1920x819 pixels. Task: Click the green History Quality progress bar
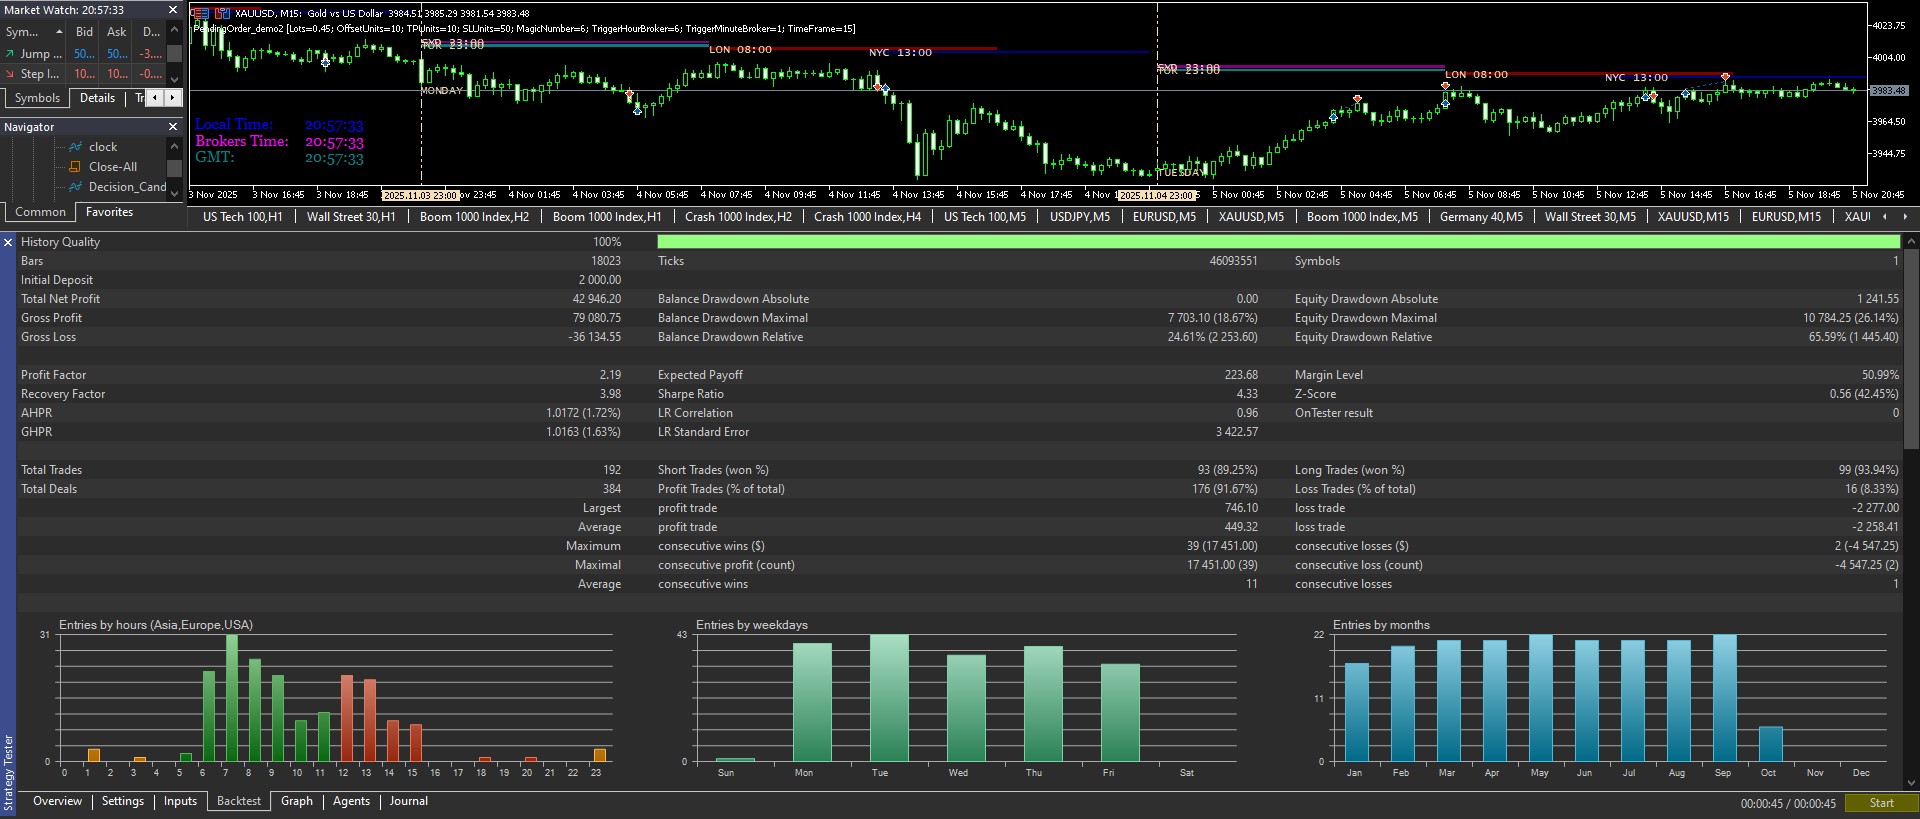click(x=1277, y=242)
